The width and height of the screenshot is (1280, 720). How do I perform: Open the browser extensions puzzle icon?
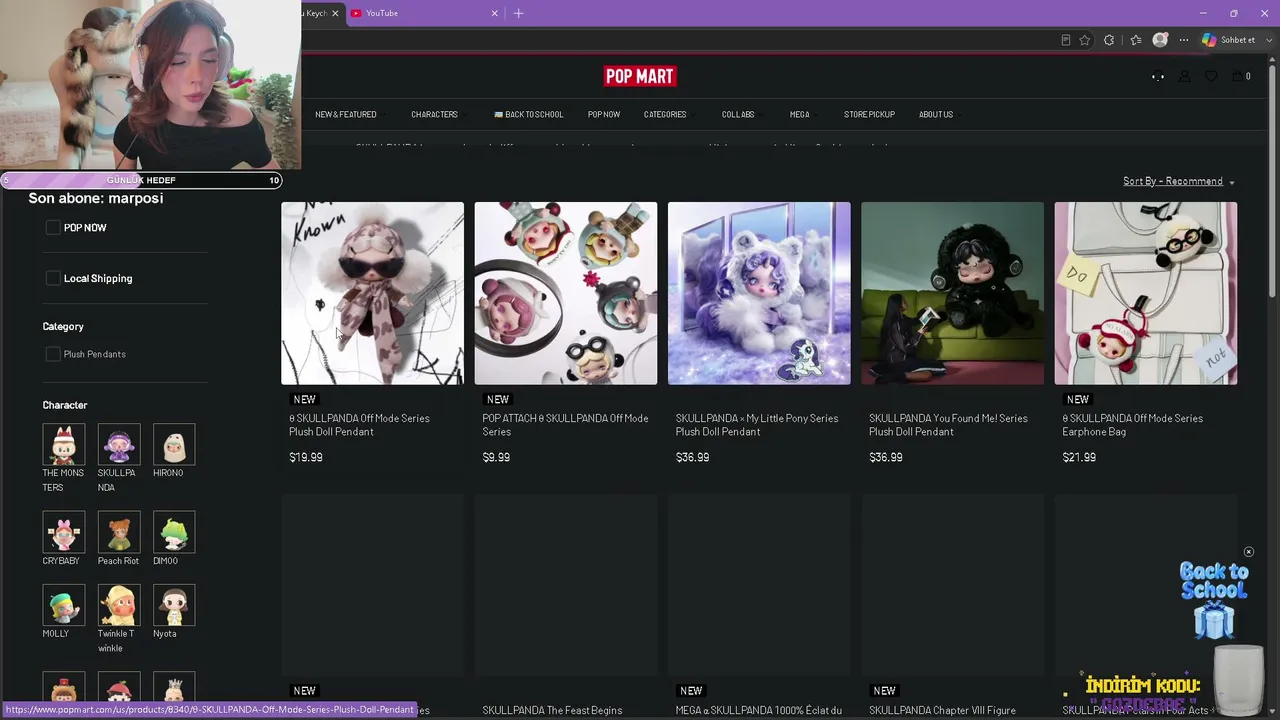tap(1109, 40)
